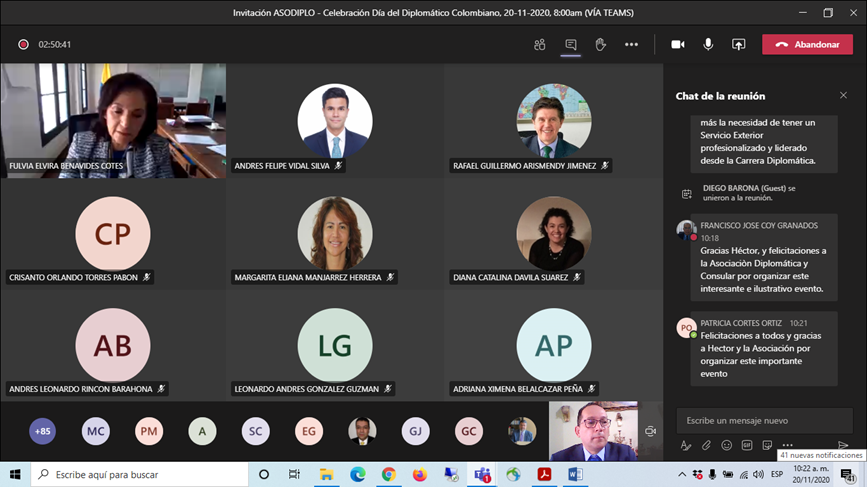Toggle the microphone mute button
The height and width of the screenshot is (487, 867).
coord(708,45)
